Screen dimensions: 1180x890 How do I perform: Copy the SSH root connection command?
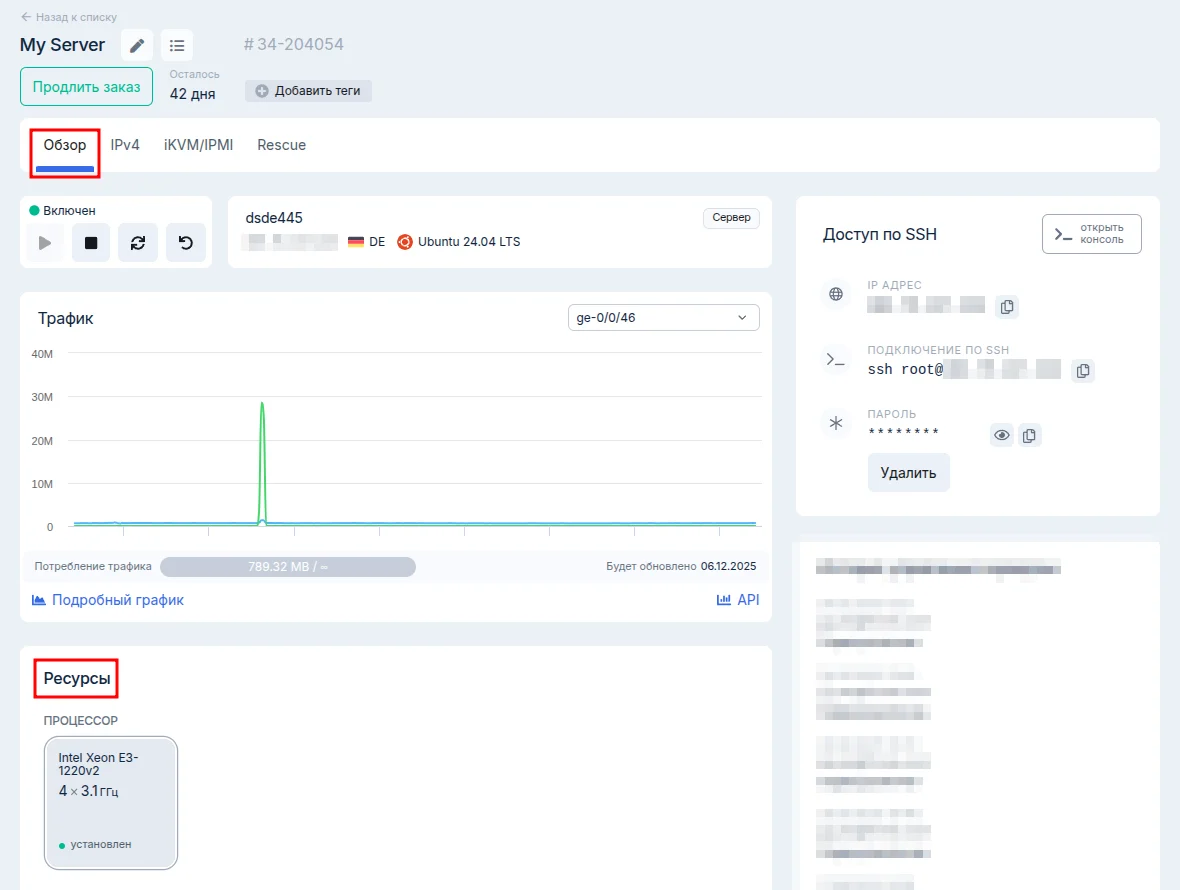pyautogui.click(x=1082, y=371)
